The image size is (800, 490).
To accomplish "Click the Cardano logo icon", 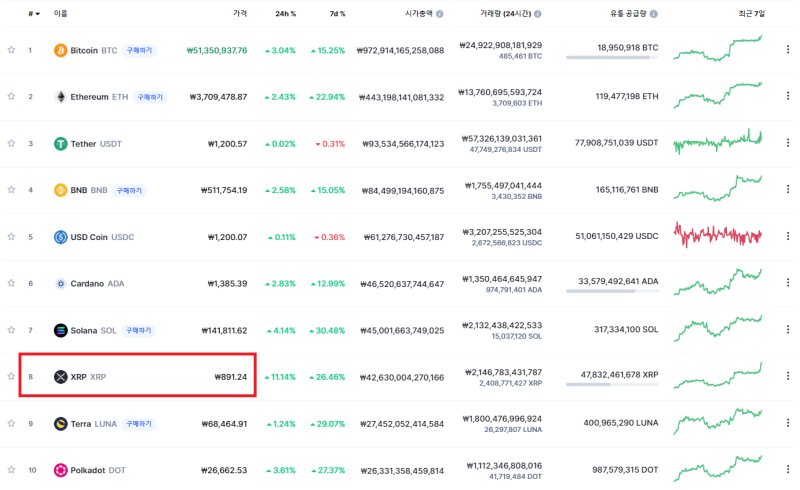I will [61, 284].
